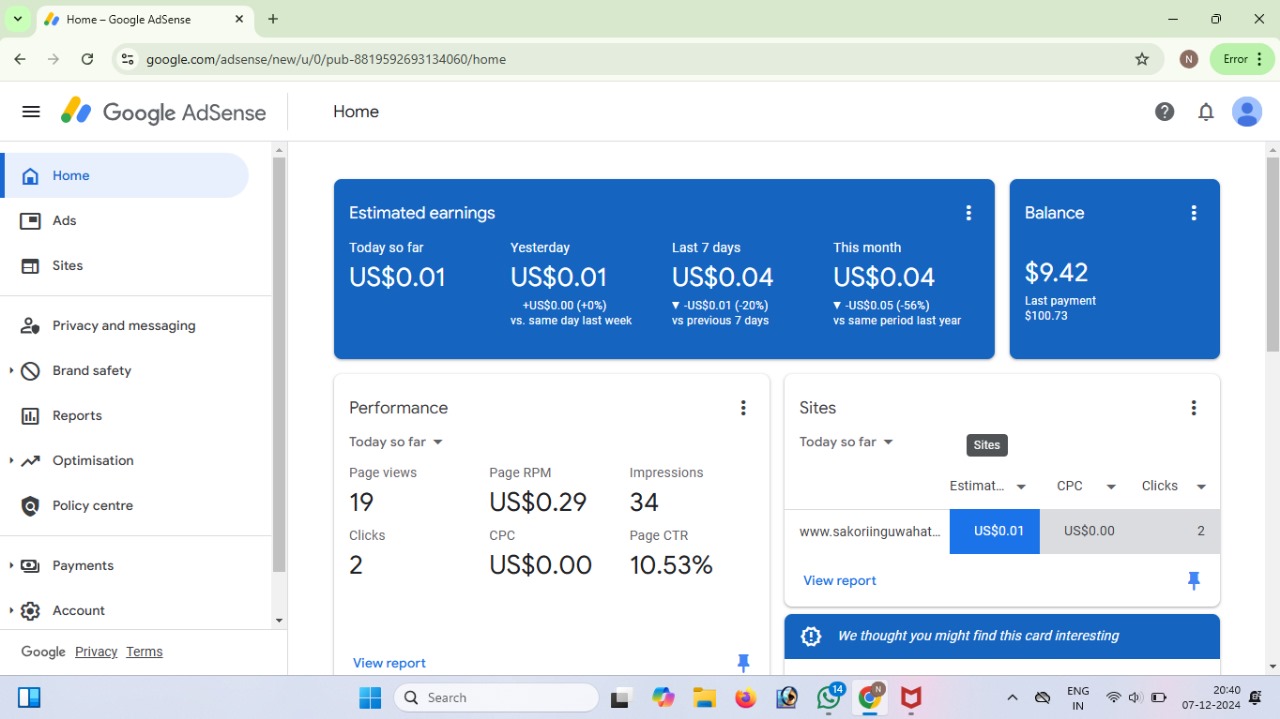Reload the page with the browser refresh icon

click(87, 59)
